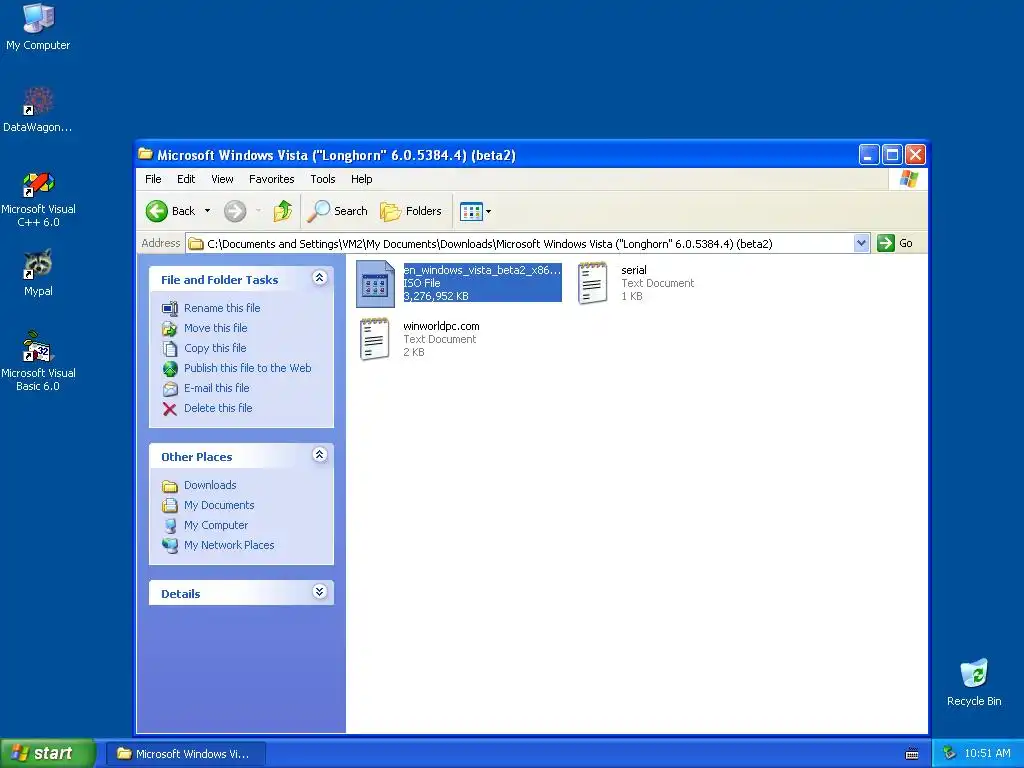Open the Edit menu

pyautogui.click(x=185, y=179)
